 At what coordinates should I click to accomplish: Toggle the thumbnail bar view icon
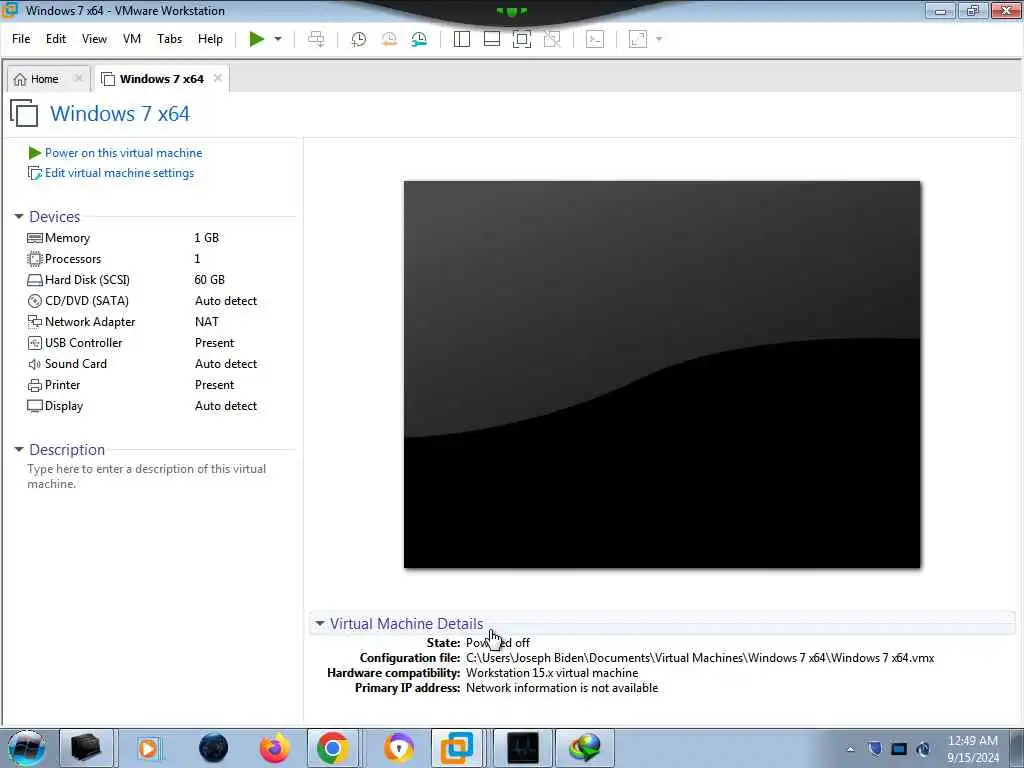coord(492,39)
